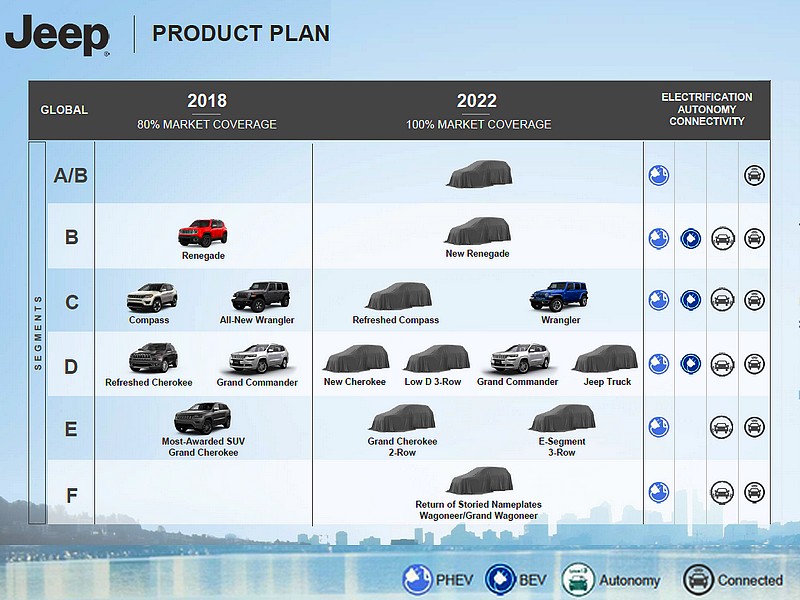The image size is (800, 600).
Task: Select the 2022 Grand Commander image
Action: [520, 358]
